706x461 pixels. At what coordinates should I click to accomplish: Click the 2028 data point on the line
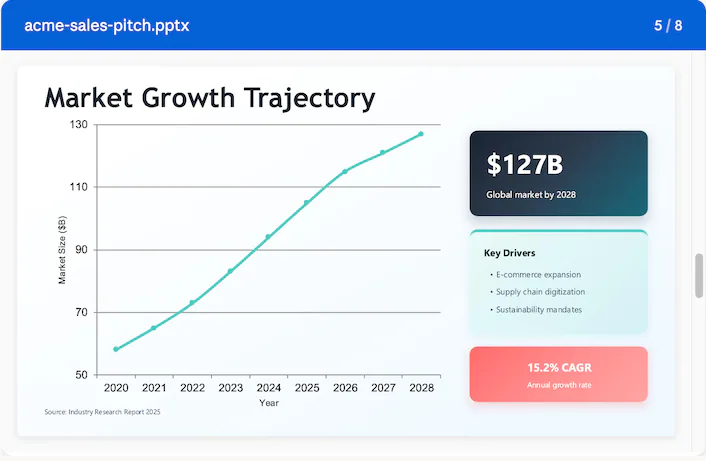click(x=421, y=134)
